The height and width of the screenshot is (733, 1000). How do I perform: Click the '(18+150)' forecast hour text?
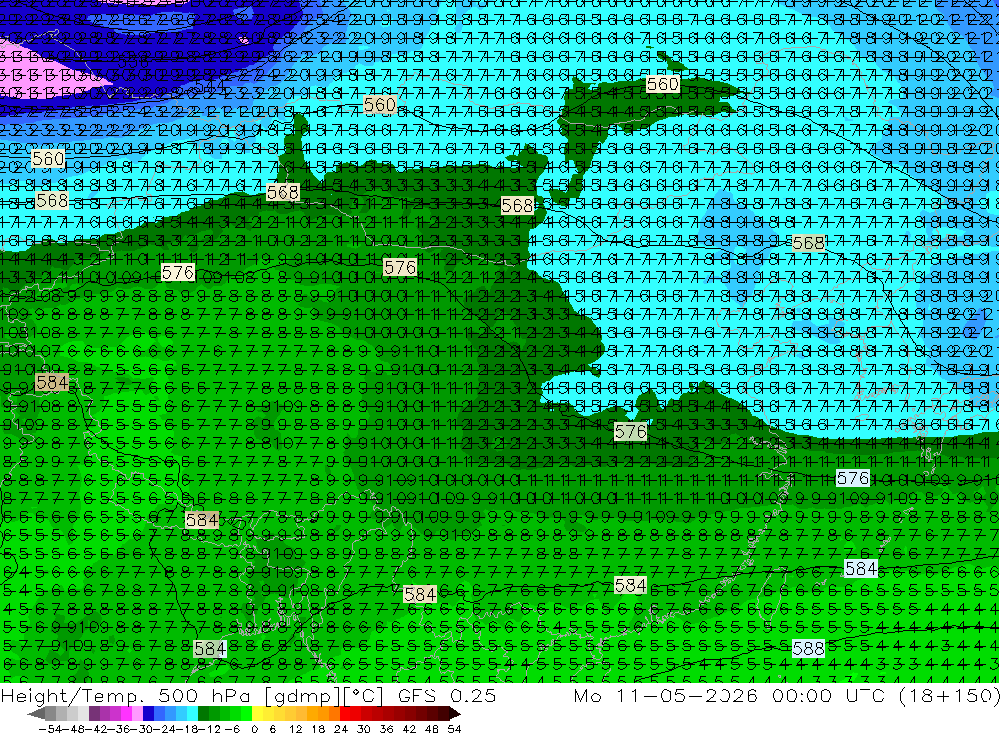point(948,696)
